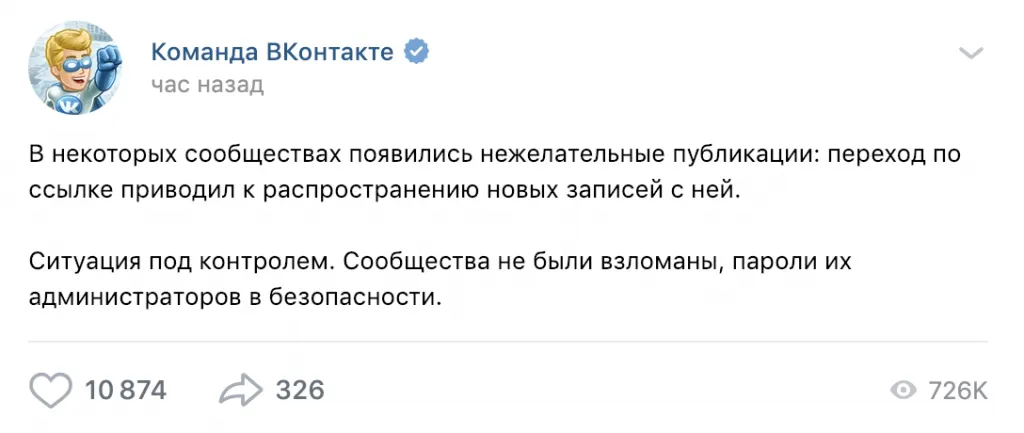Open the Команда ВКонтакте community name link
Viewport: 1024px width, 433px height.
(x=273, y=52)
